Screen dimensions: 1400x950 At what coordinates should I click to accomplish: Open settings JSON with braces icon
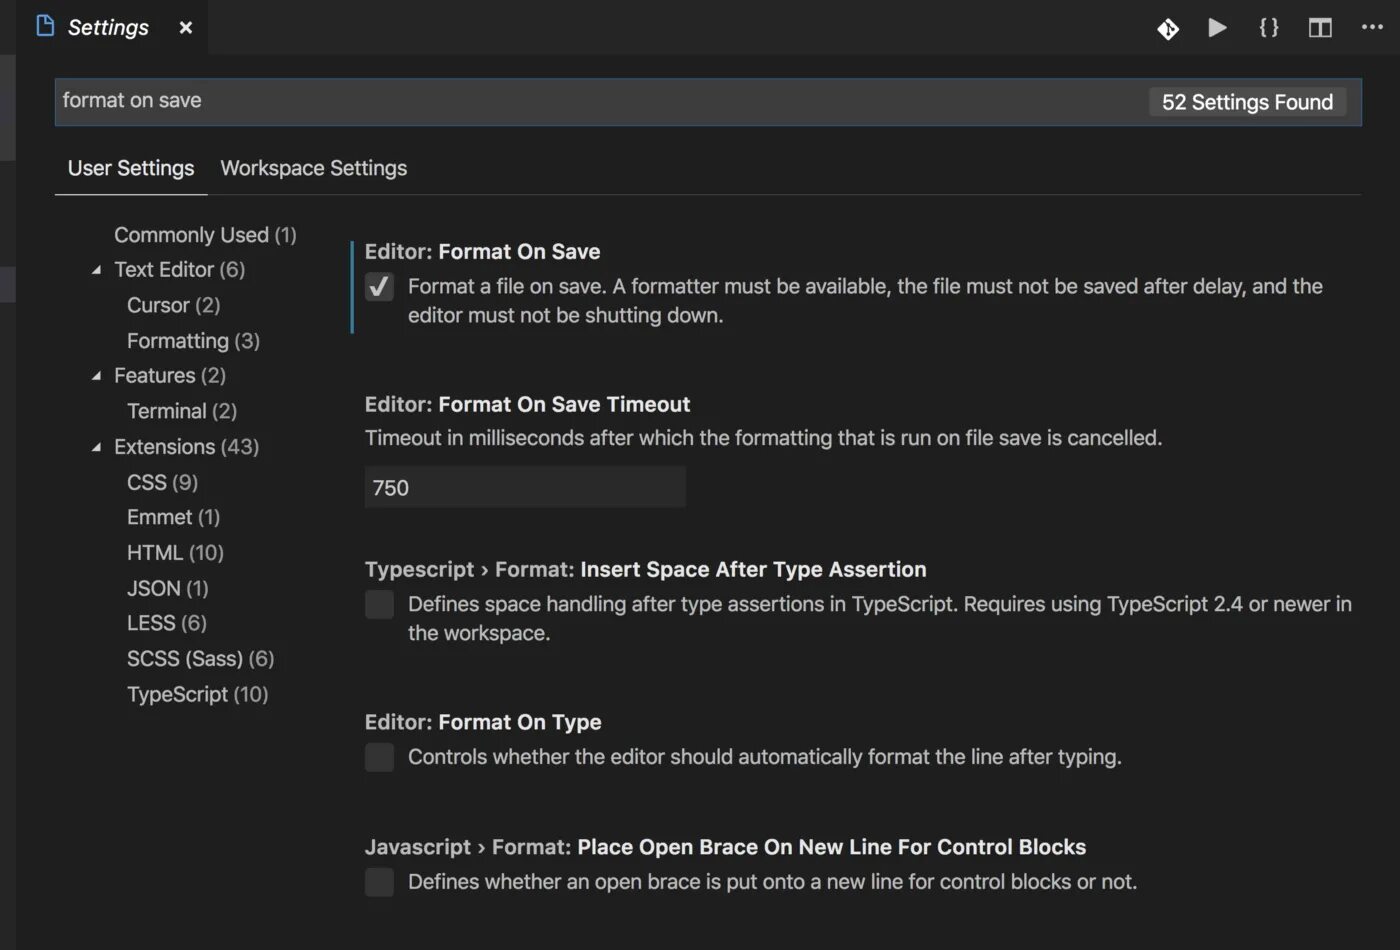click(x=1269, y=28)
